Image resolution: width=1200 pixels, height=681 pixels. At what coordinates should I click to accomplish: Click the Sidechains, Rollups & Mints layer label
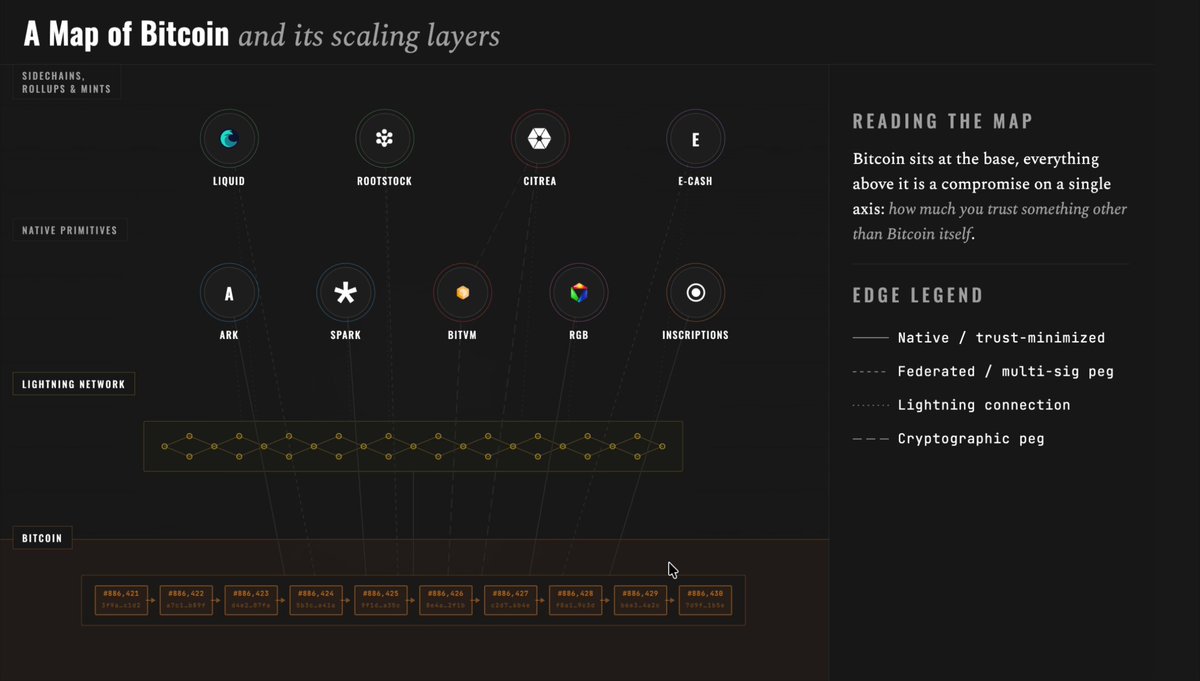pyautogui.click(x=66, y=82)
